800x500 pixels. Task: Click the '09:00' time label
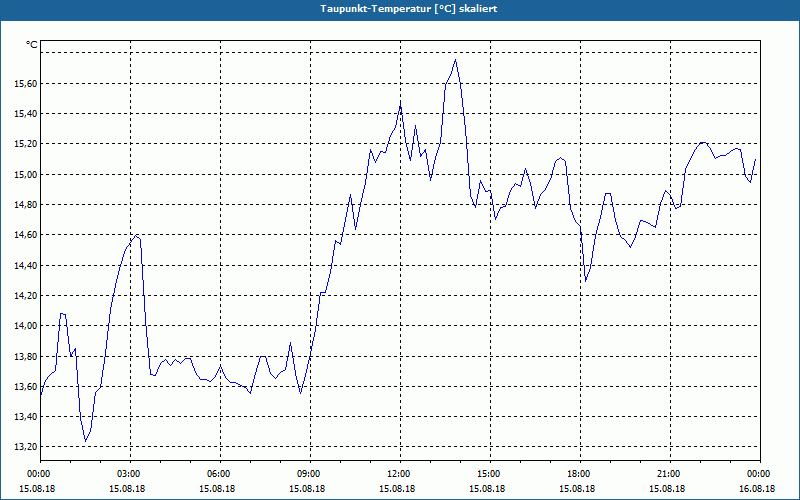coord(310,474)
